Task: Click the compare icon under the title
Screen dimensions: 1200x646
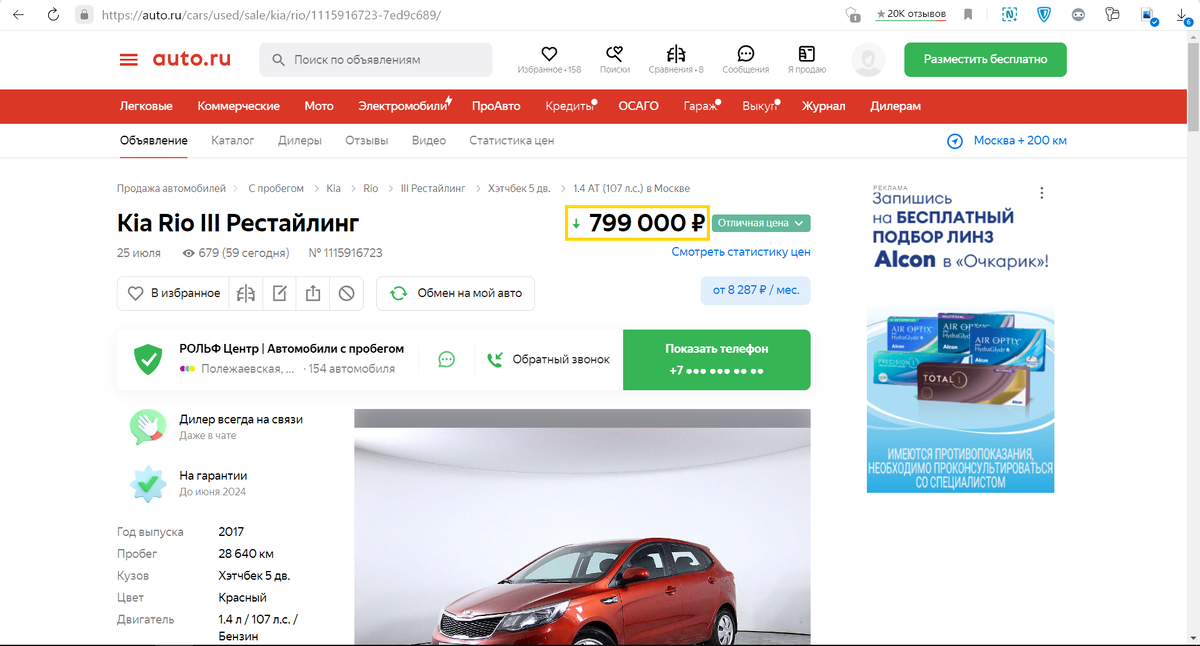Action: pos(246,293)
